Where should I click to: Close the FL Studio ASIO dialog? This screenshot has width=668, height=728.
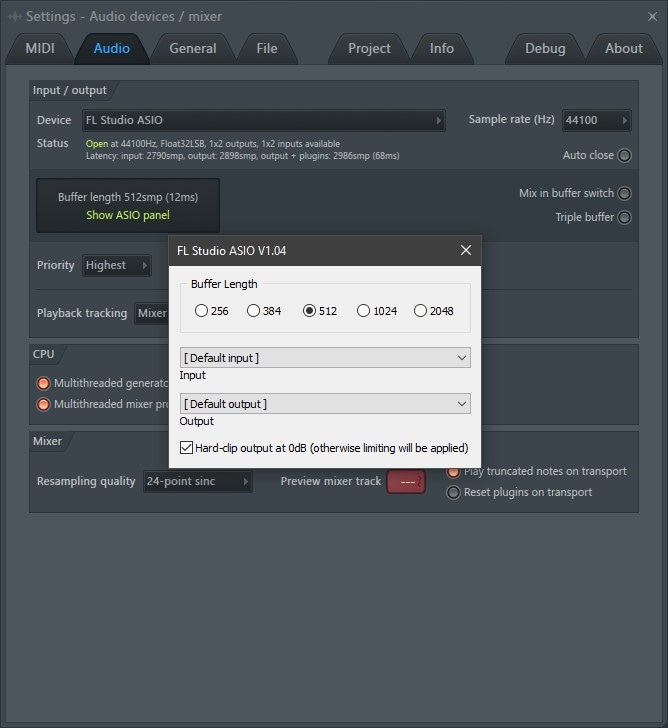[466, 250]
